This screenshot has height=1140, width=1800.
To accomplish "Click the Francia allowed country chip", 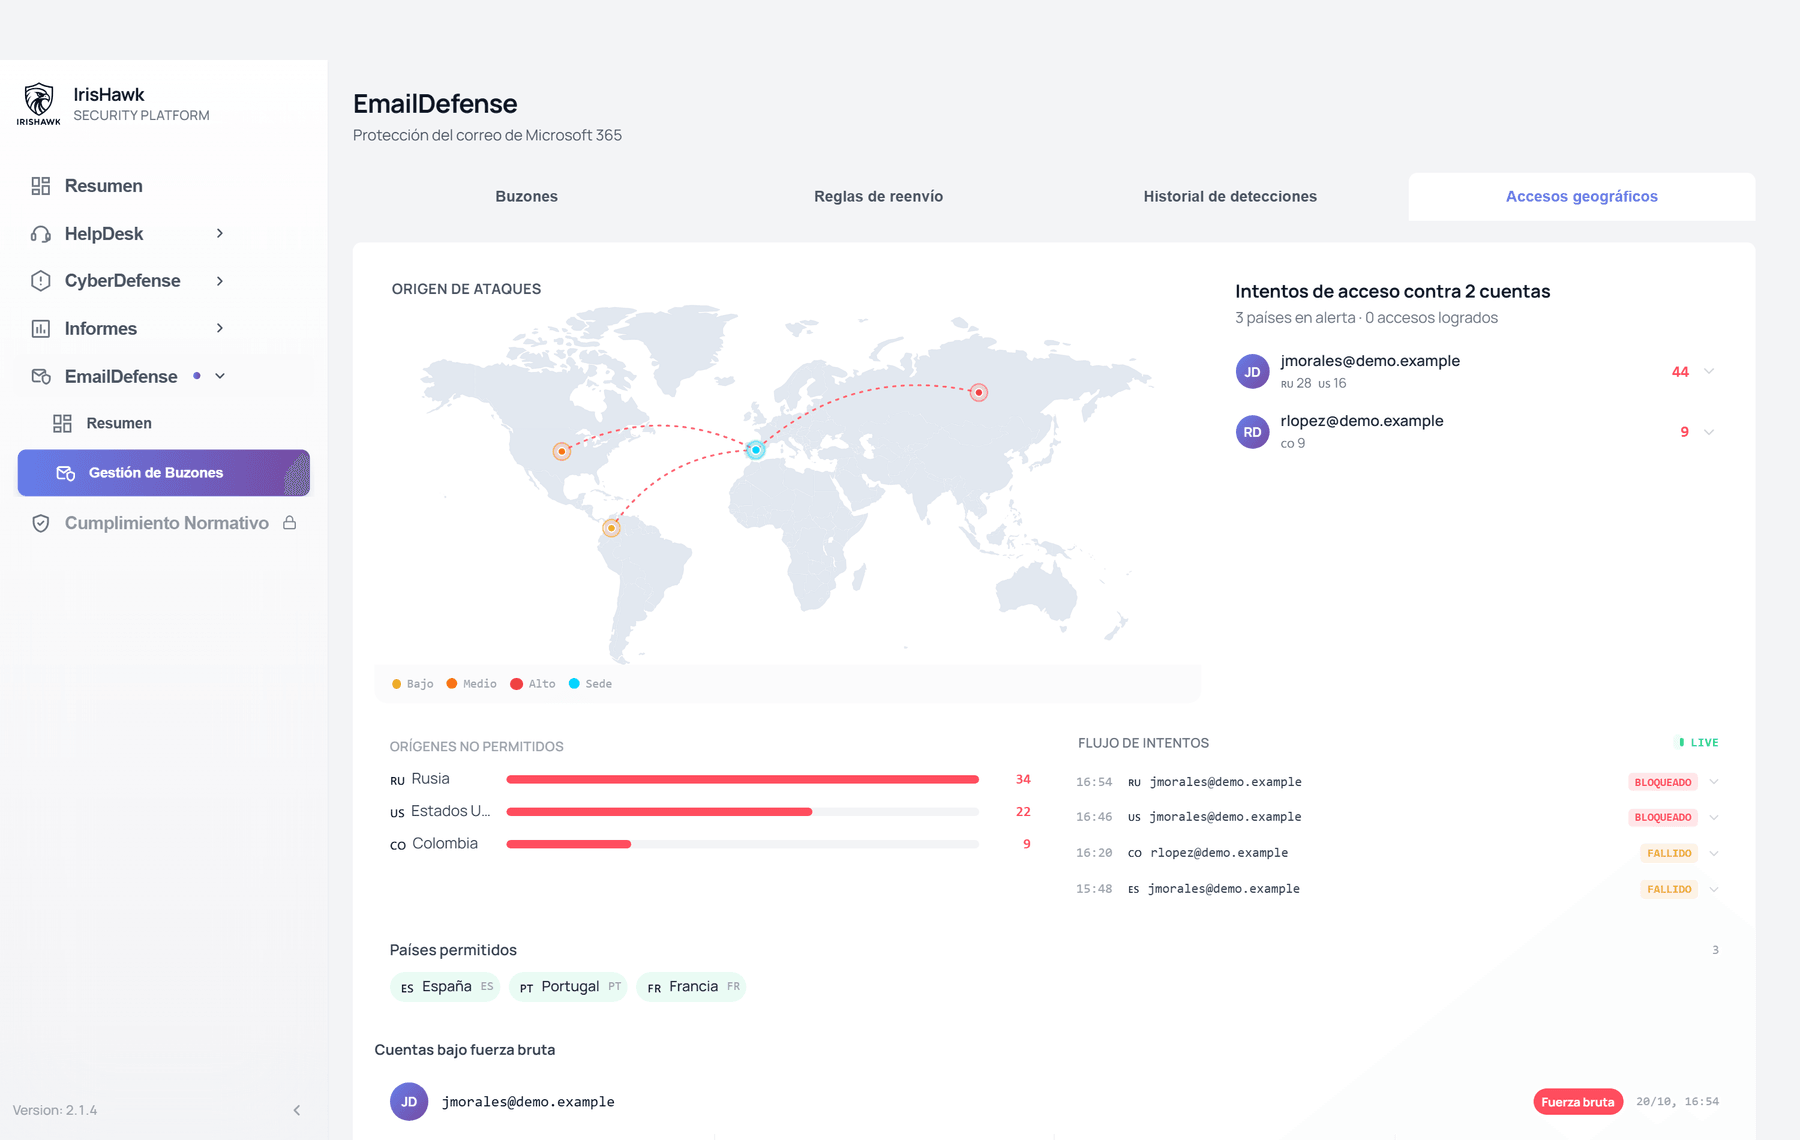I will [691, 987].
